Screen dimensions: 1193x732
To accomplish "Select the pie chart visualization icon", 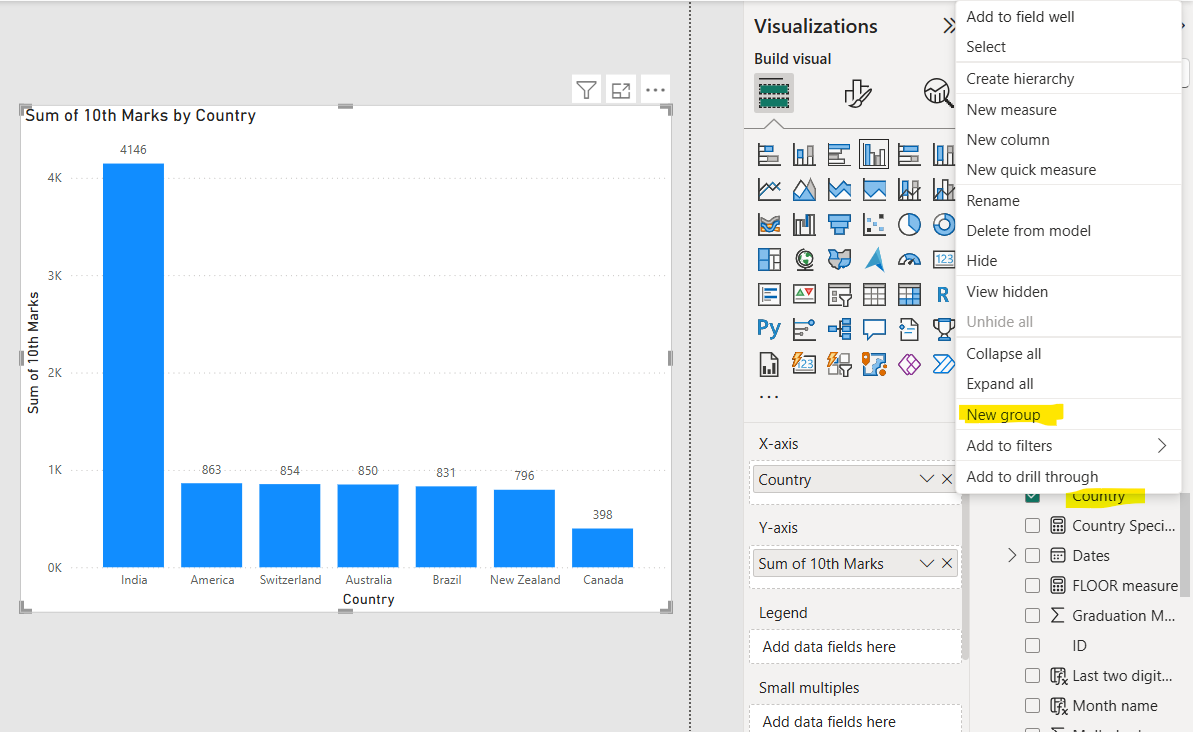I will 909,224.
